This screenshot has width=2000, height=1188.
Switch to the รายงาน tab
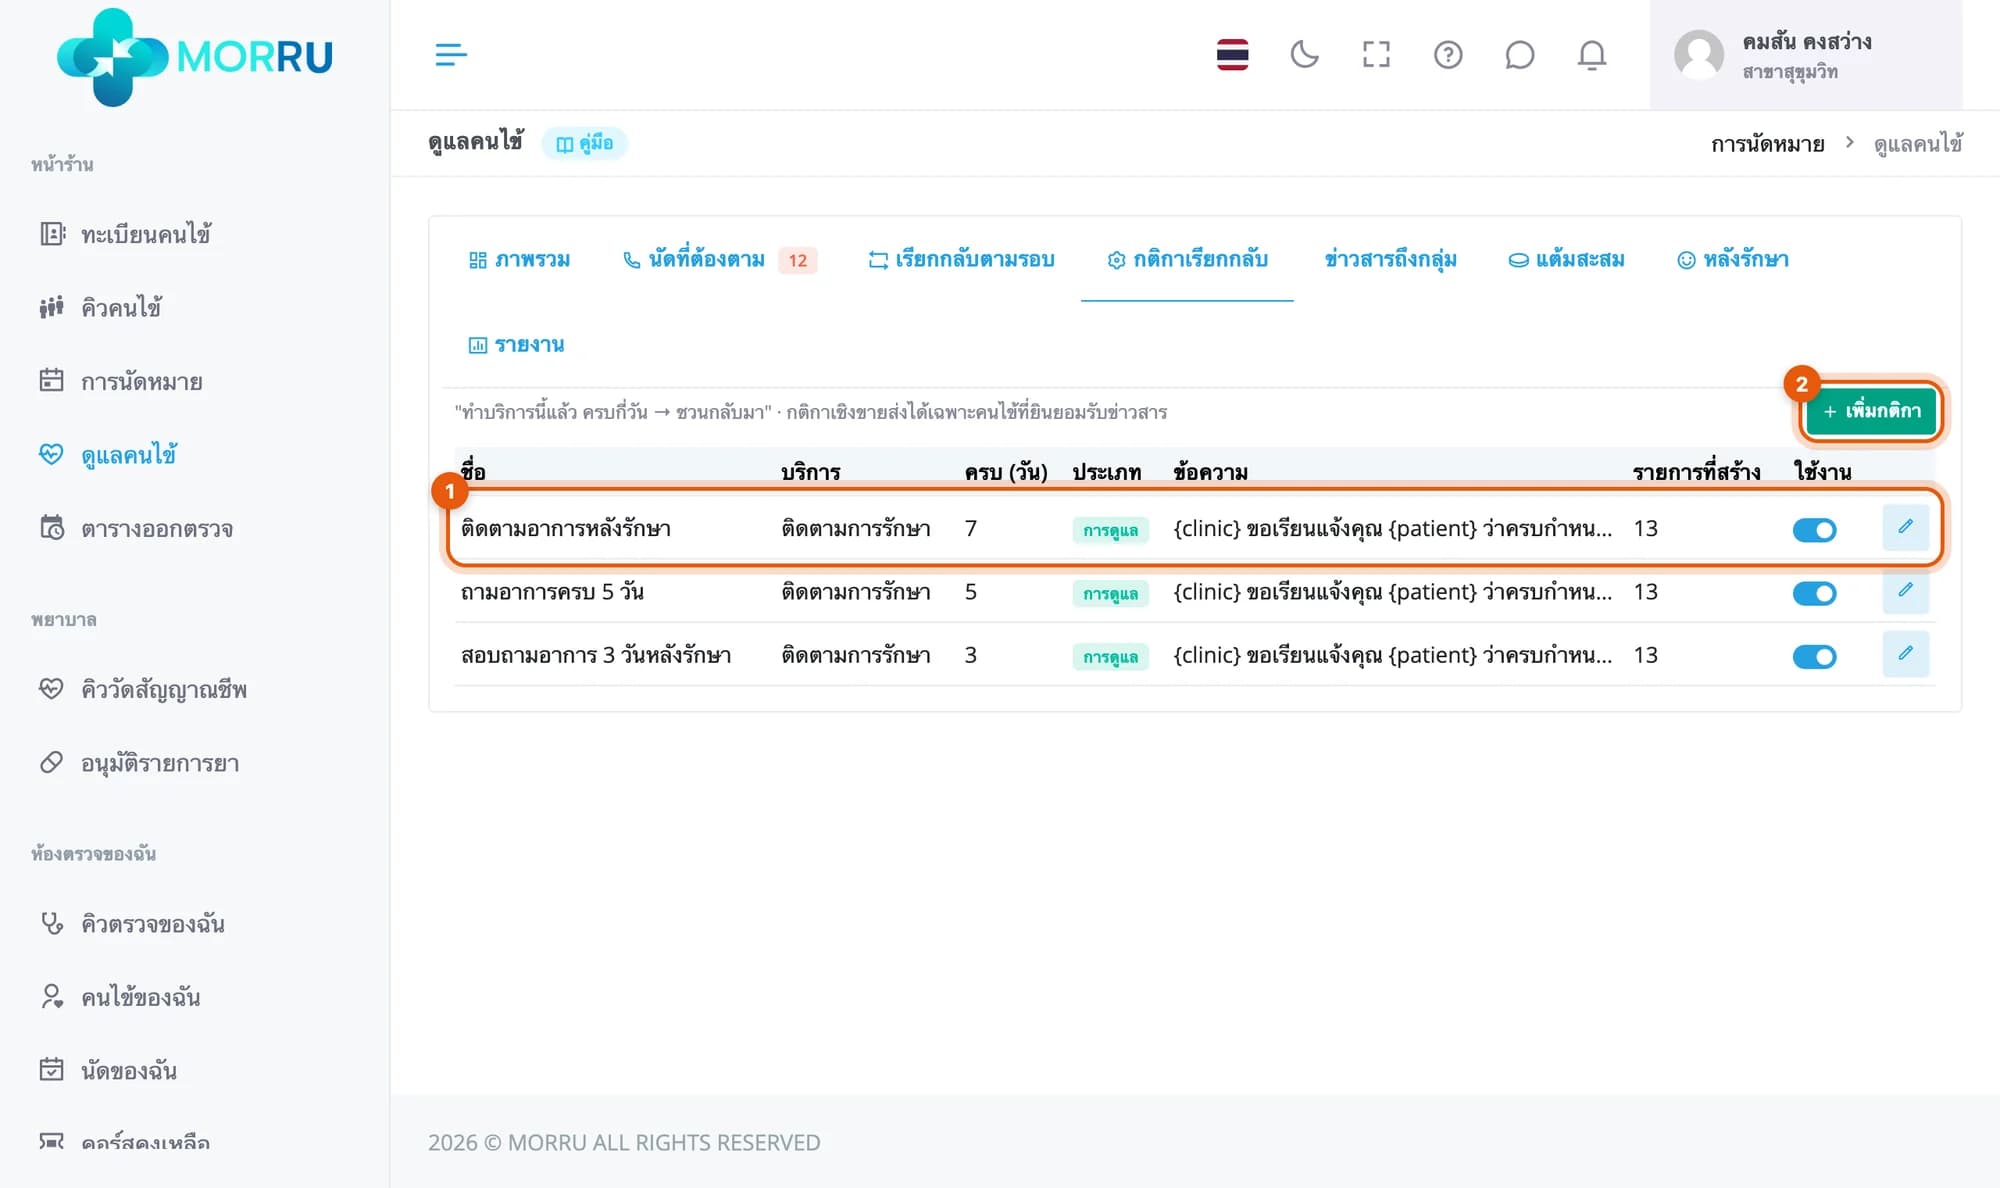point(516,345)
